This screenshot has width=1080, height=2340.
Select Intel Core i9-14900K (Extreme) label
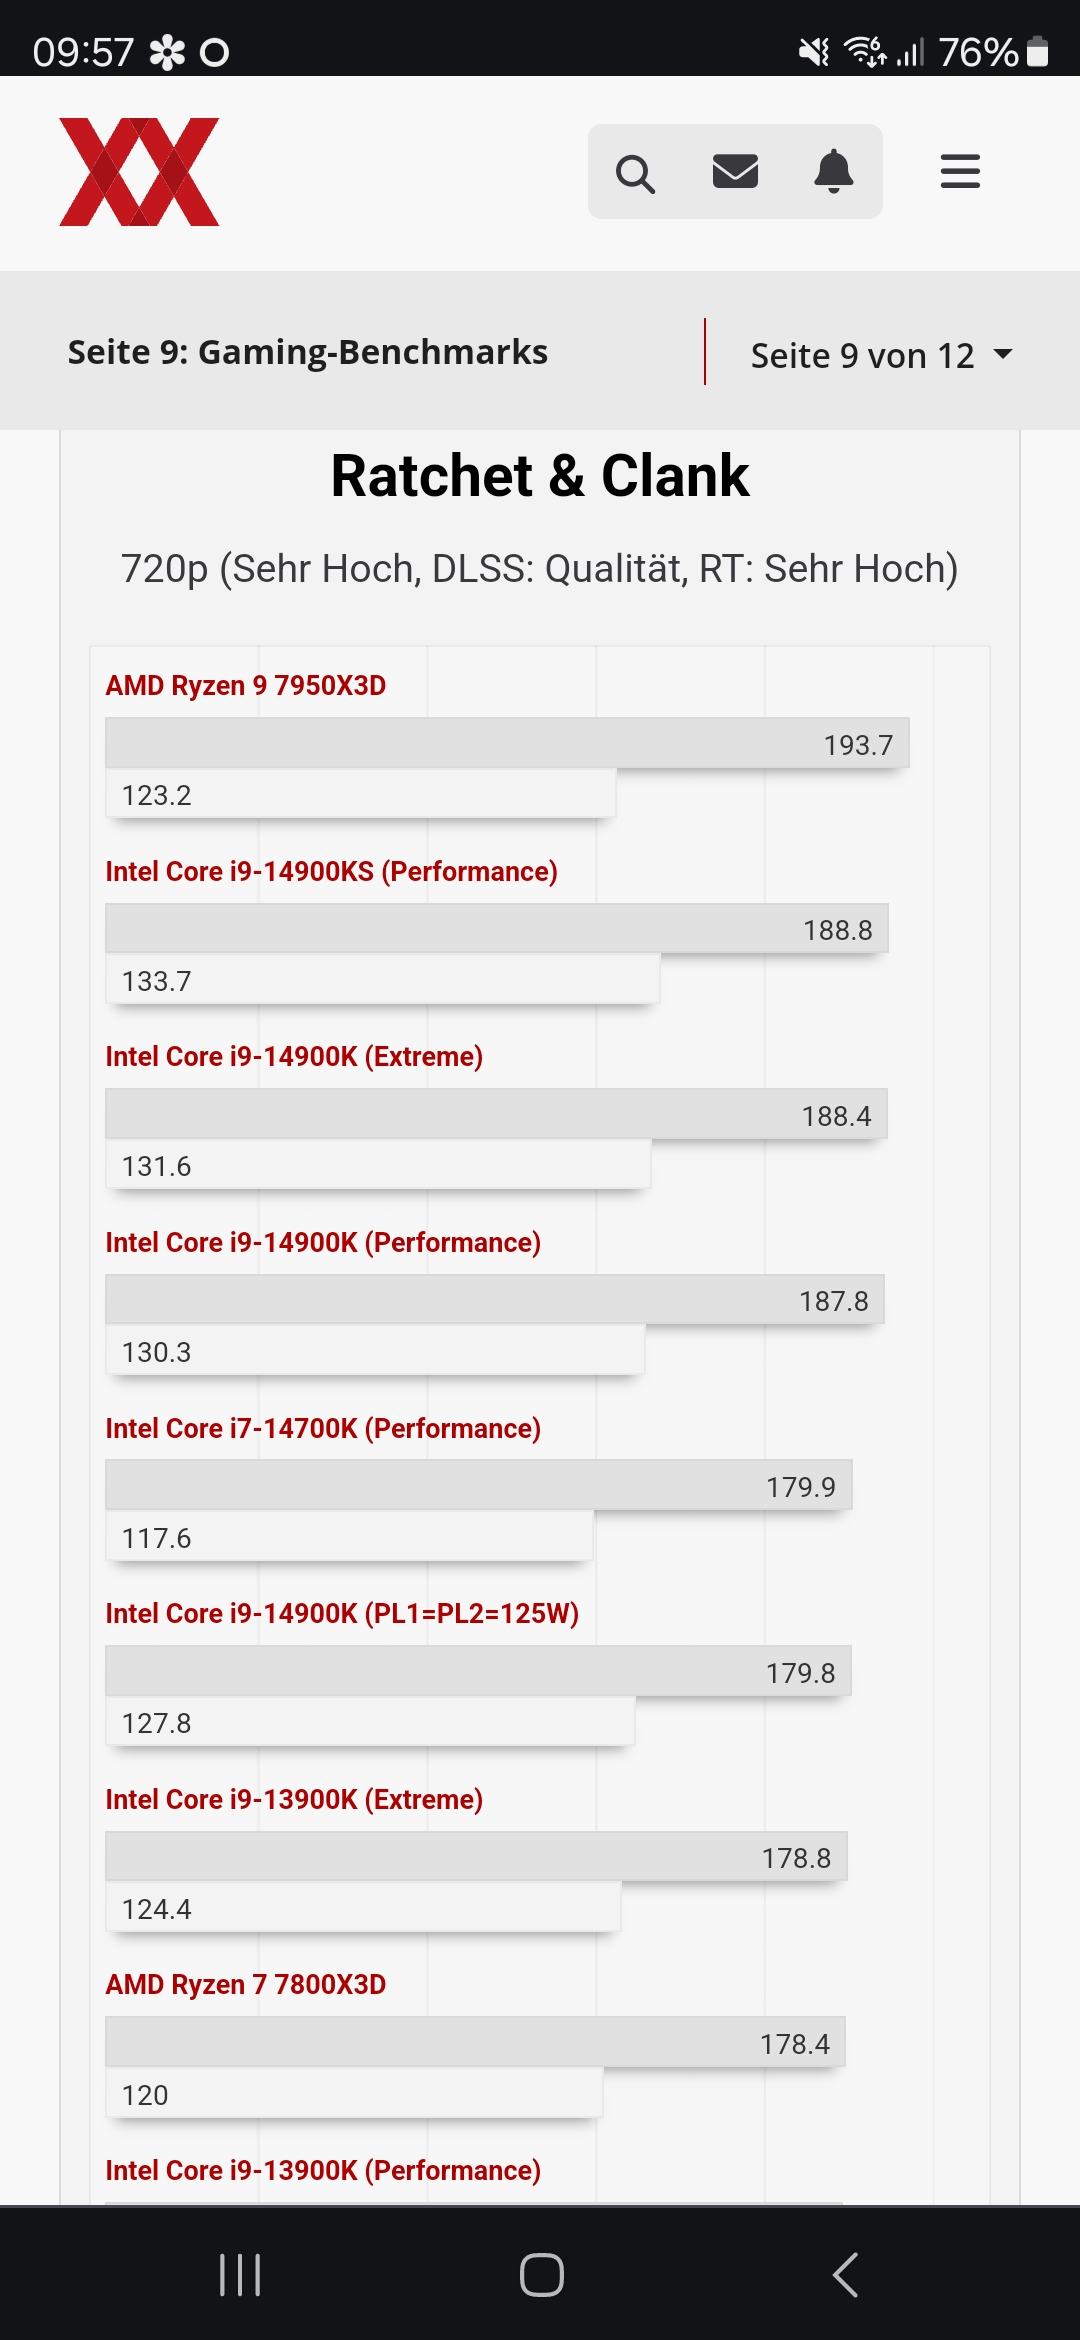click(x=294, y=1057)
